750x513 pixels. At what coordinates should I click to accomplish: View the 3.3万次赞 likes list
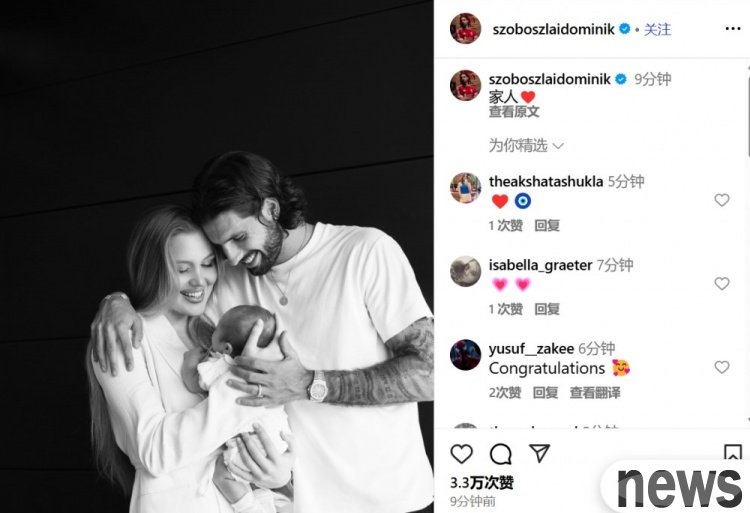pyautogui.click(x=482, y=483)
